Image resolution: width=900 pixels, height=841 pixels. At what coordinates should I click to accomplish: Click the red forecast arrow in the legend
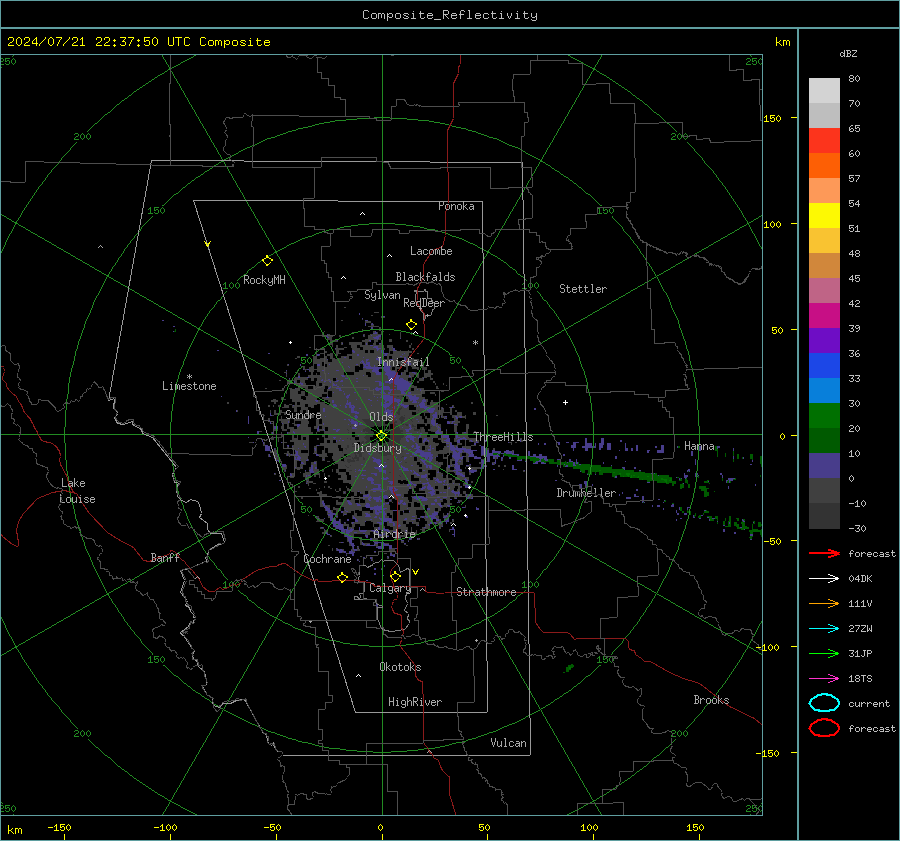(x=824, y=553)
